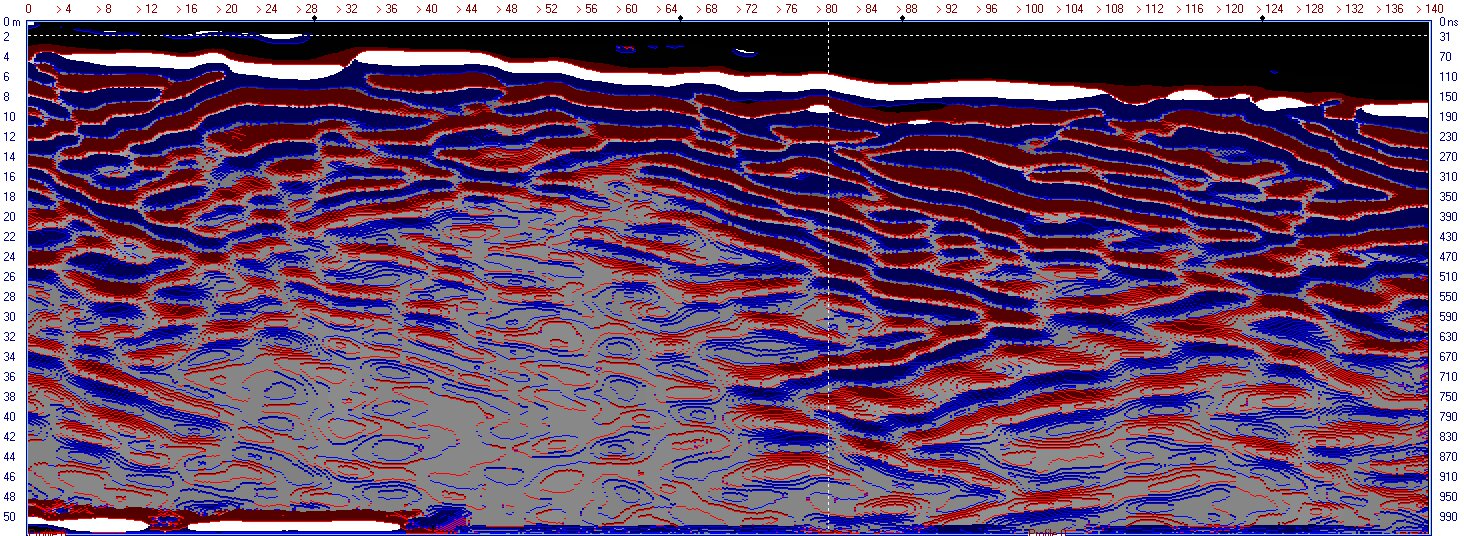This screenshot has height=536, width=1464.
Task: Click time label '31' on right axis
Action: click(1444, 37)
